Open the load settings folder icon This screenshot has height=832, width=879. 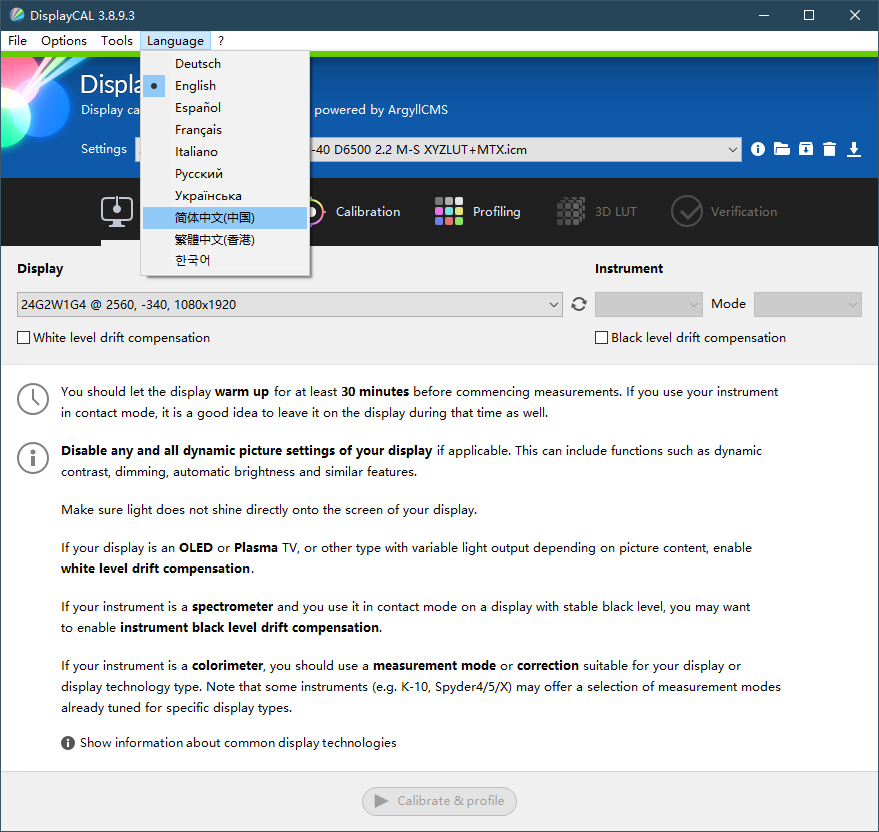tap(781, 149)
